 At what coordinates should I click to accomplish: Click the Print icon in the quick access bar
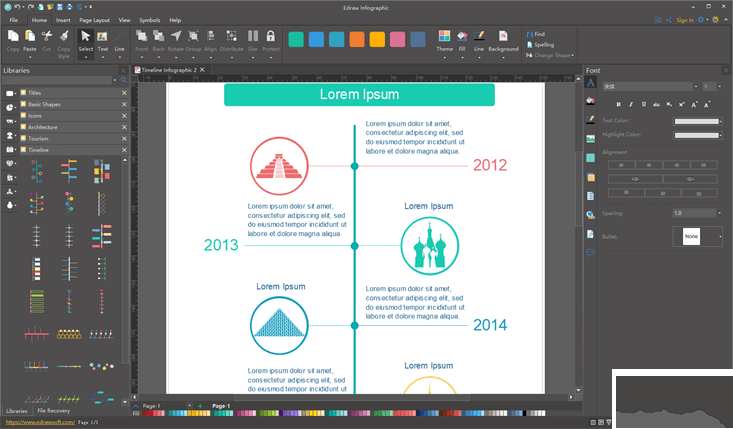coord(69,7)
